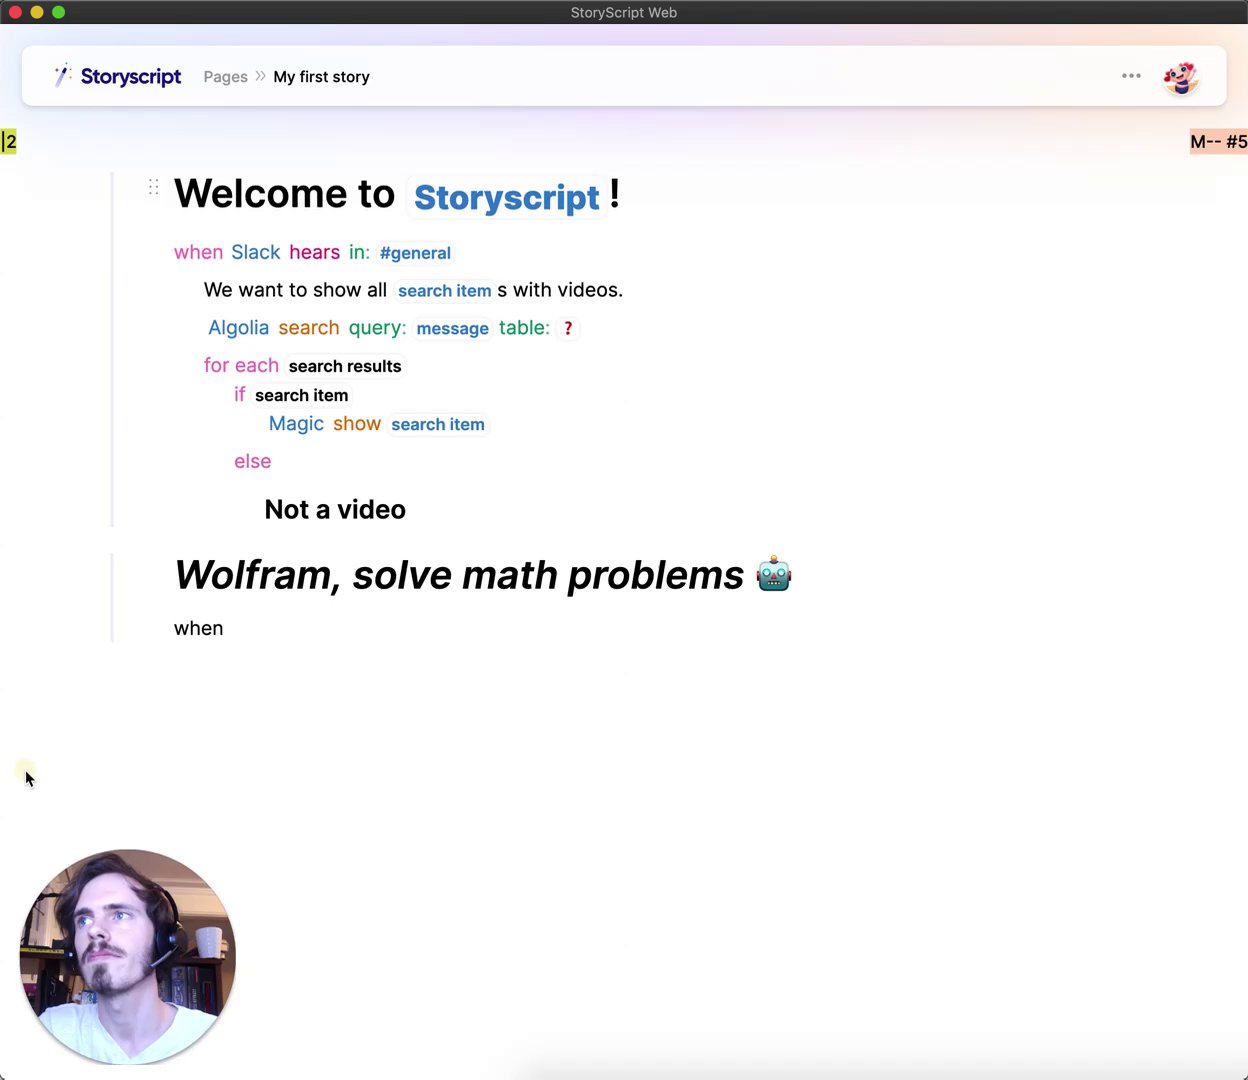
Task: Go to Pages breadcrumb
Action: click(x=225, y=77)
